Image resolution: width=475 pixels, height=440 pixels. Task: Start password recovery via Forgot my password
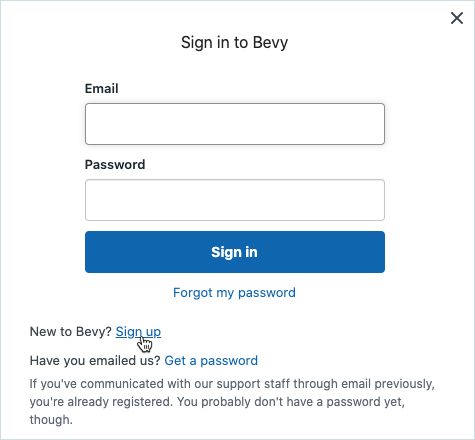click(x=234, y=293)
